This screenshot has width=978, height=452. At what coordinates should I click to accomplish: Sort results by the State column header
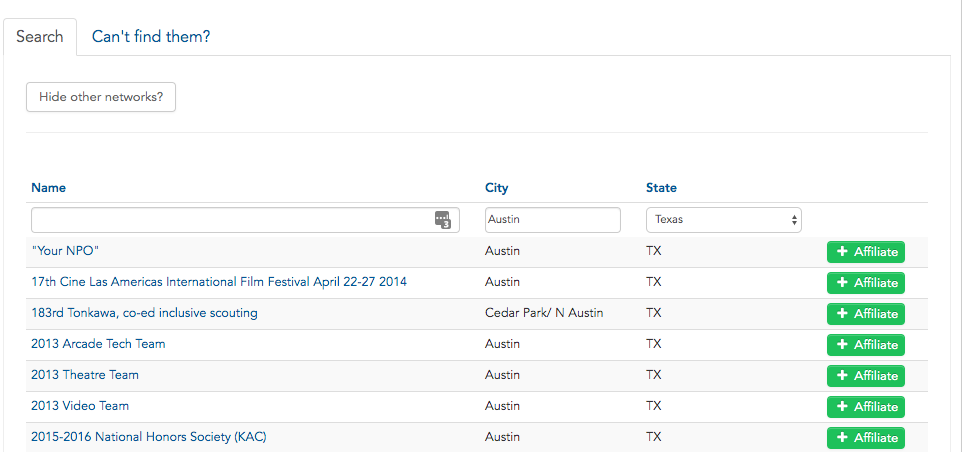tap(661, 188)
